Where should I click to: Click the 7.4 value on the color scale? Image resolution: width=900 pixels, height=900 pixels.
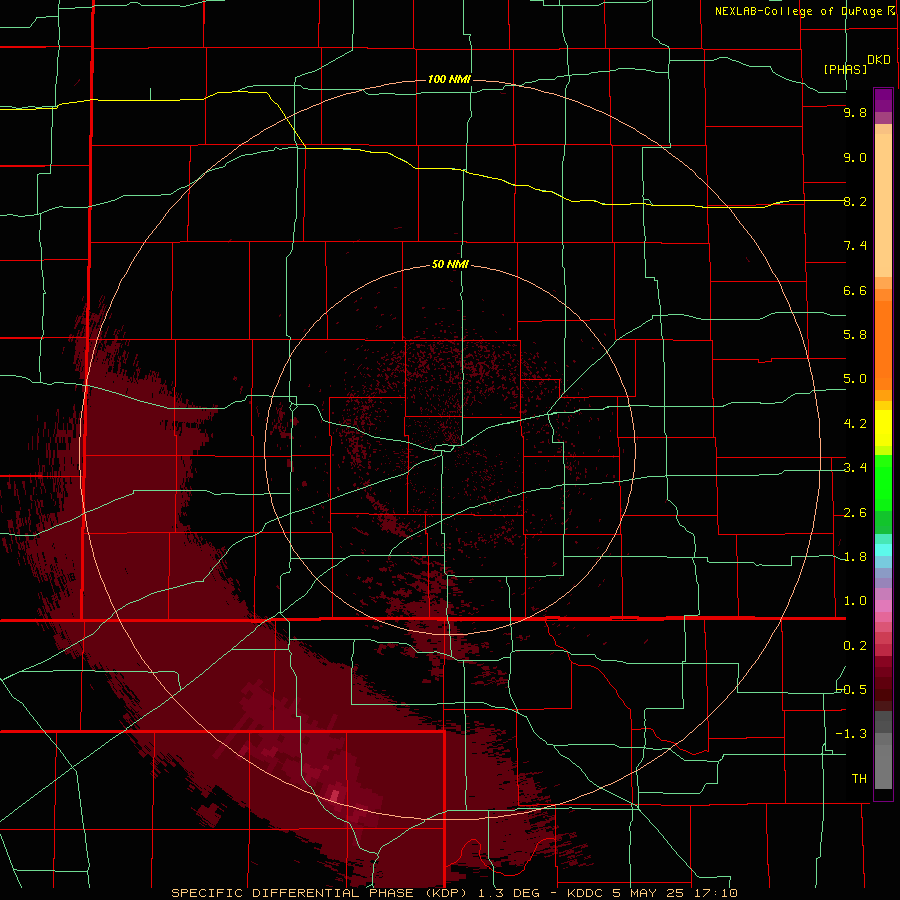(855, 246)
